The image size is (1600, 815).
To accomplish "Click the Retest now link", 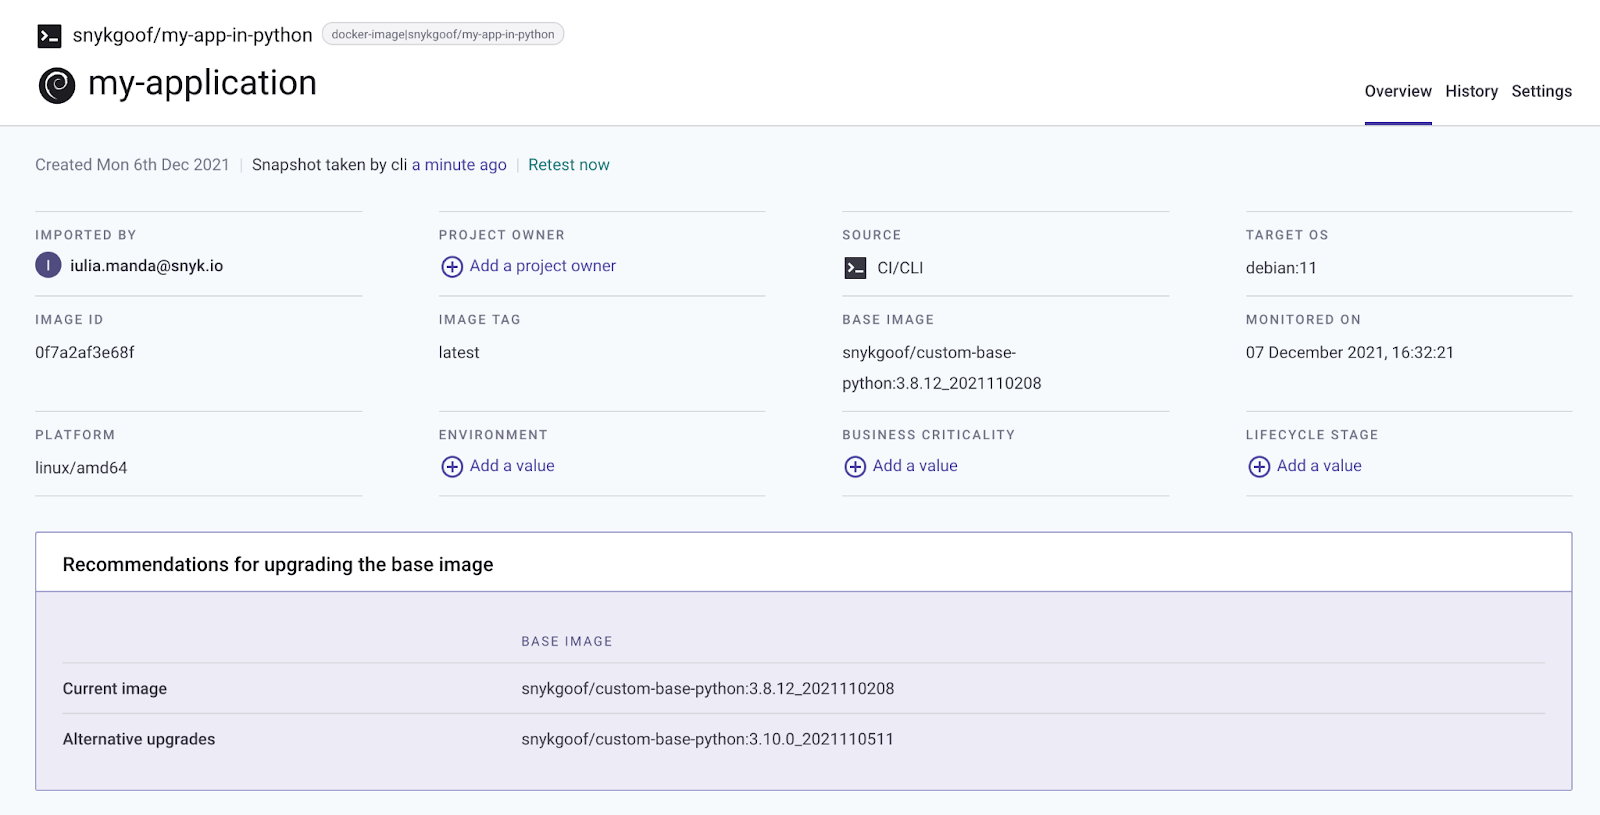I will click(x=569, y=165).
